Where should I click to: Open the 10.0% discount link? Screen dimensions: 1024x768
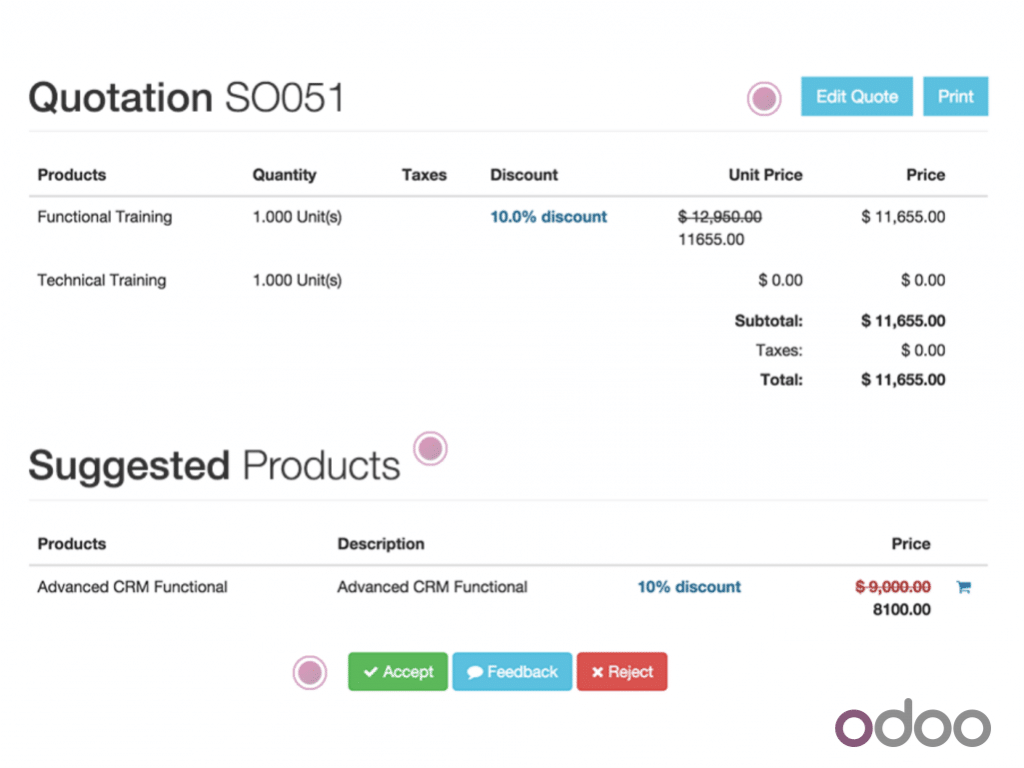click(548, 217)
